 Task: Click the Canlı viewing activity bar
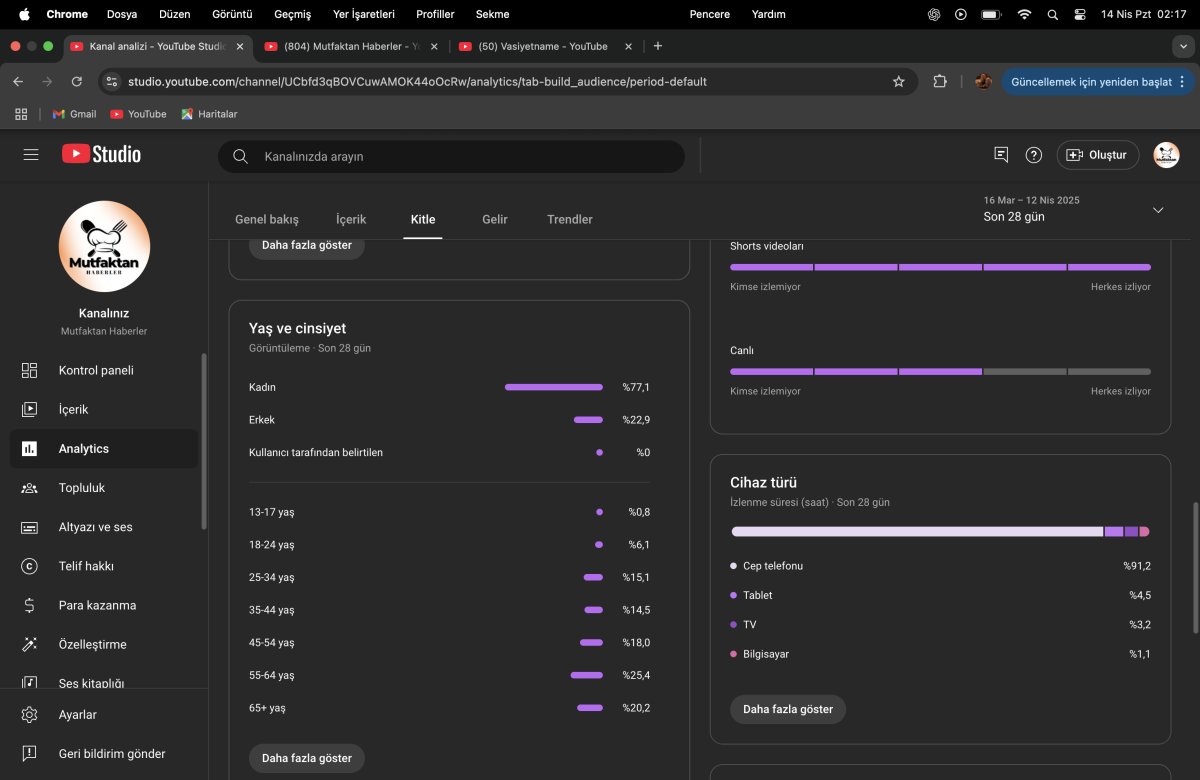[940, 371]
